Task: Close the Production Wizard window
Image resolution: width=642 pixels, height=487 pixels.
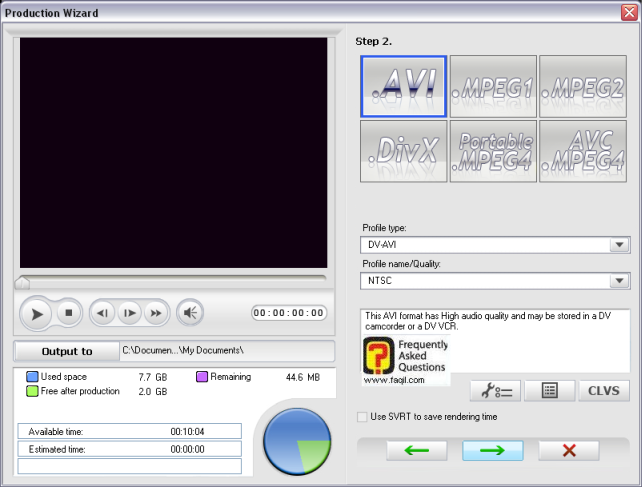Action: pos(630,12)
